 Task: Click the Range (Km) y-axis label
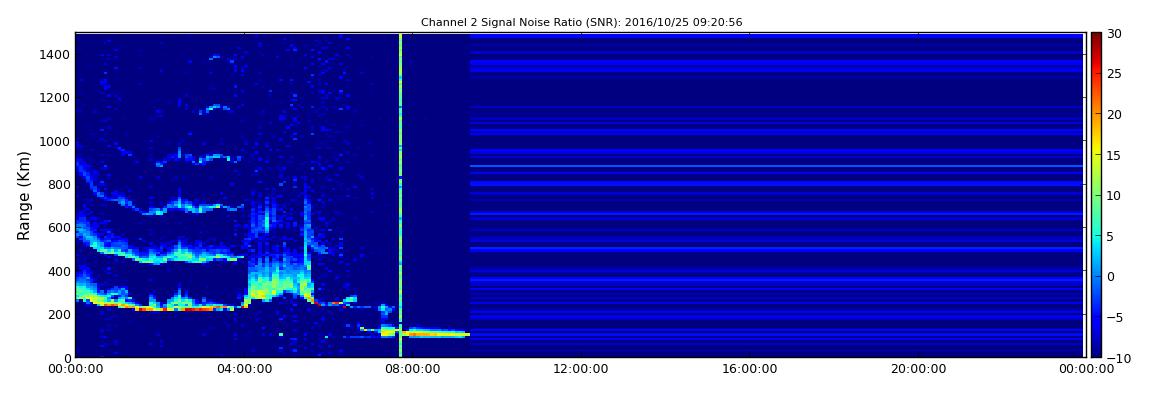pyautogui.click(x=24, y=196)
